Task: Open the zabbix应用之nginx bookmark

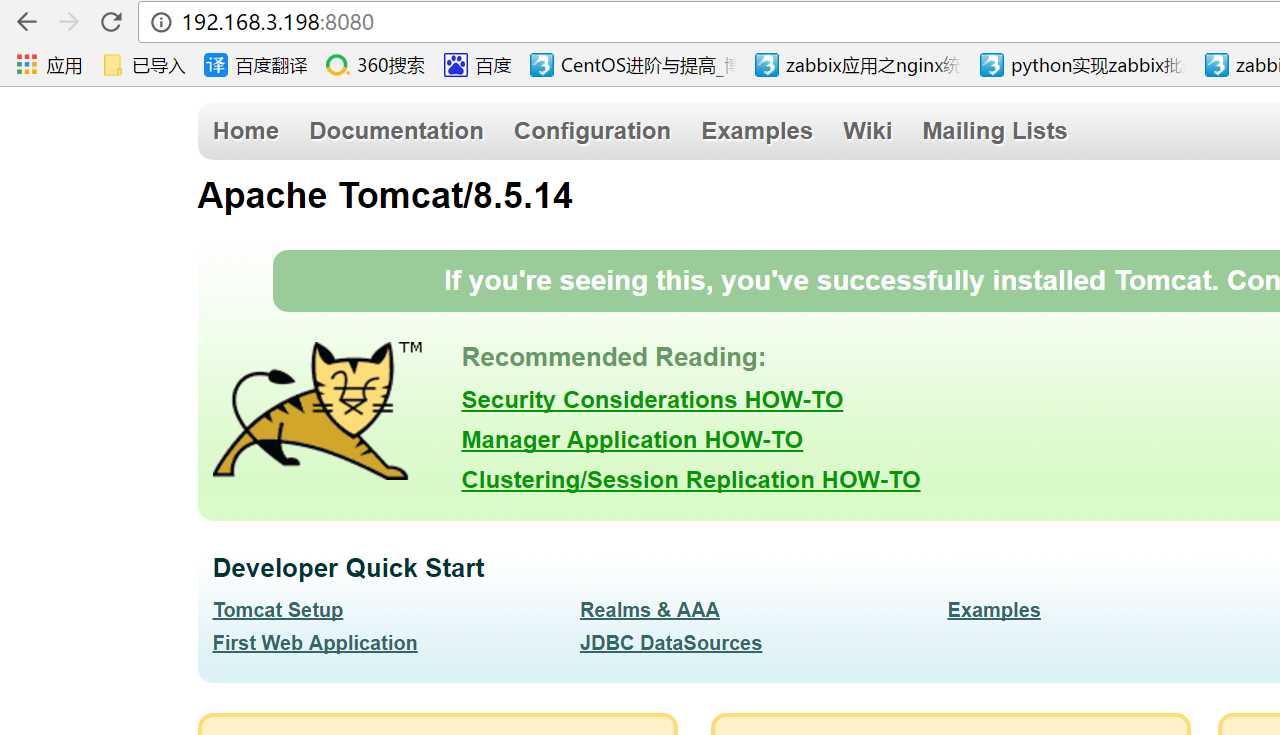Action: [x=857, y=66]
